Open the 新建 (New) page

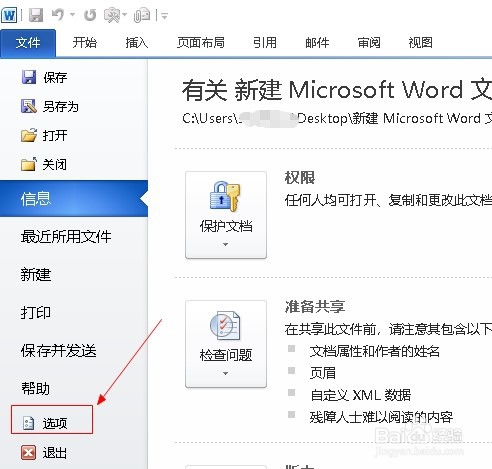point(36,275)
